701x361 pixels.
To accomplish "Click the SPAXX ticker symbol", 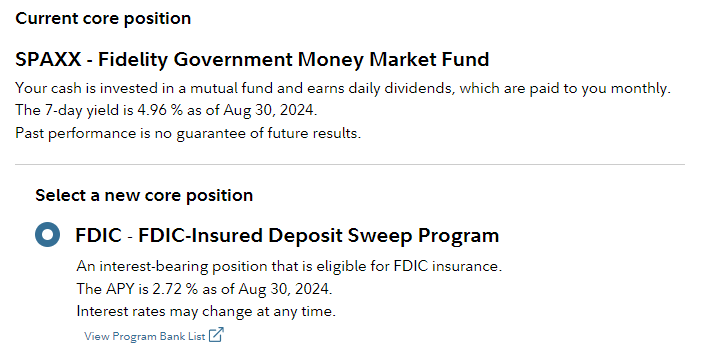I will pyautogui.click(x=48, y=59).
